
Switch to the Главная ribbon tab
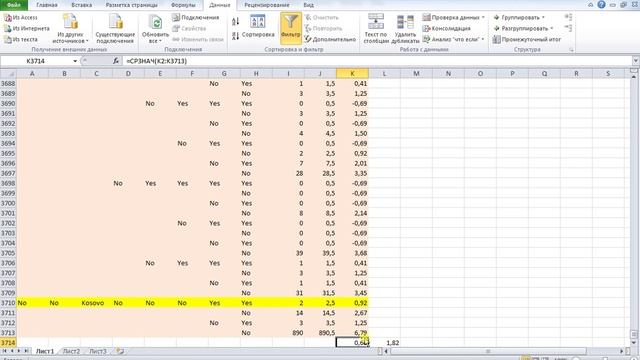click(x=47, y=5)
